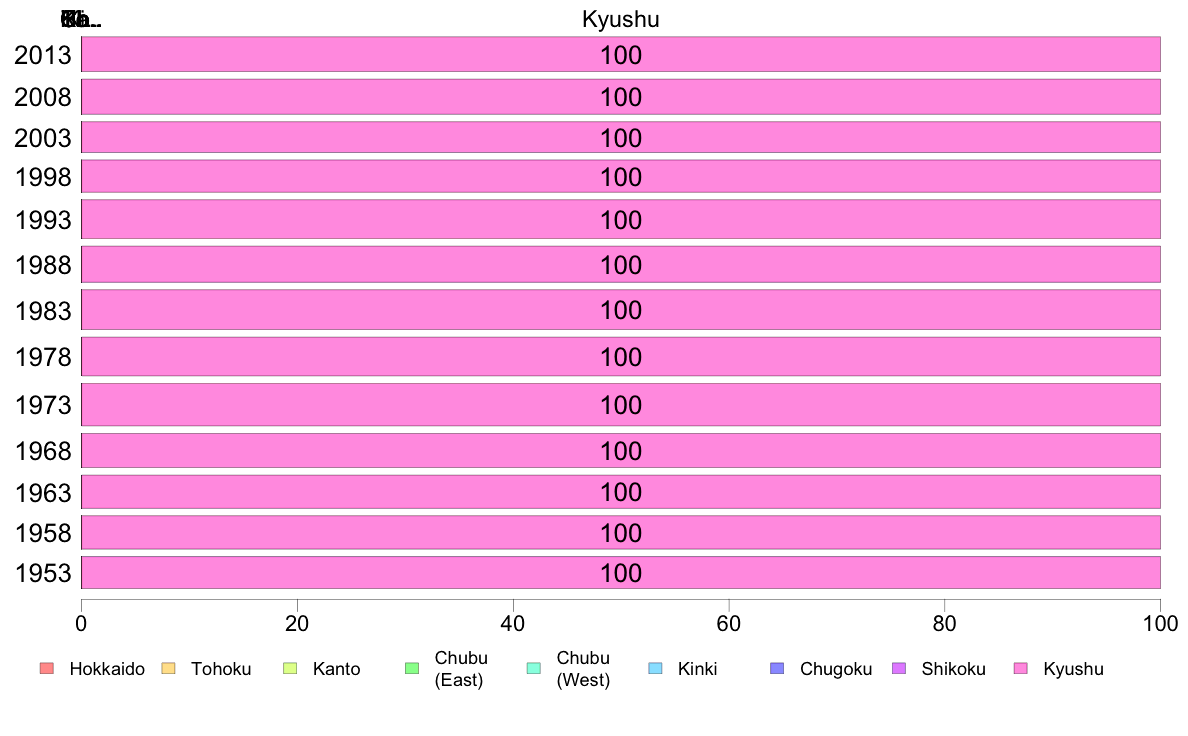Click the Tohoku legend color swatch
1188x736 pixels.
click(168, 669)
